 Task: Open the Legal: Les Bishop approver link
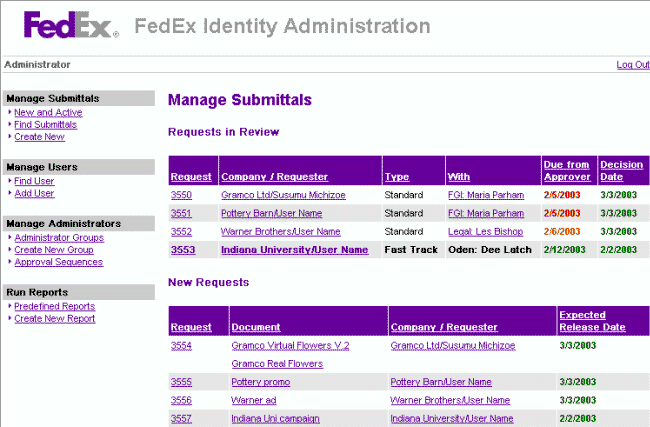[x=485, y=231]
